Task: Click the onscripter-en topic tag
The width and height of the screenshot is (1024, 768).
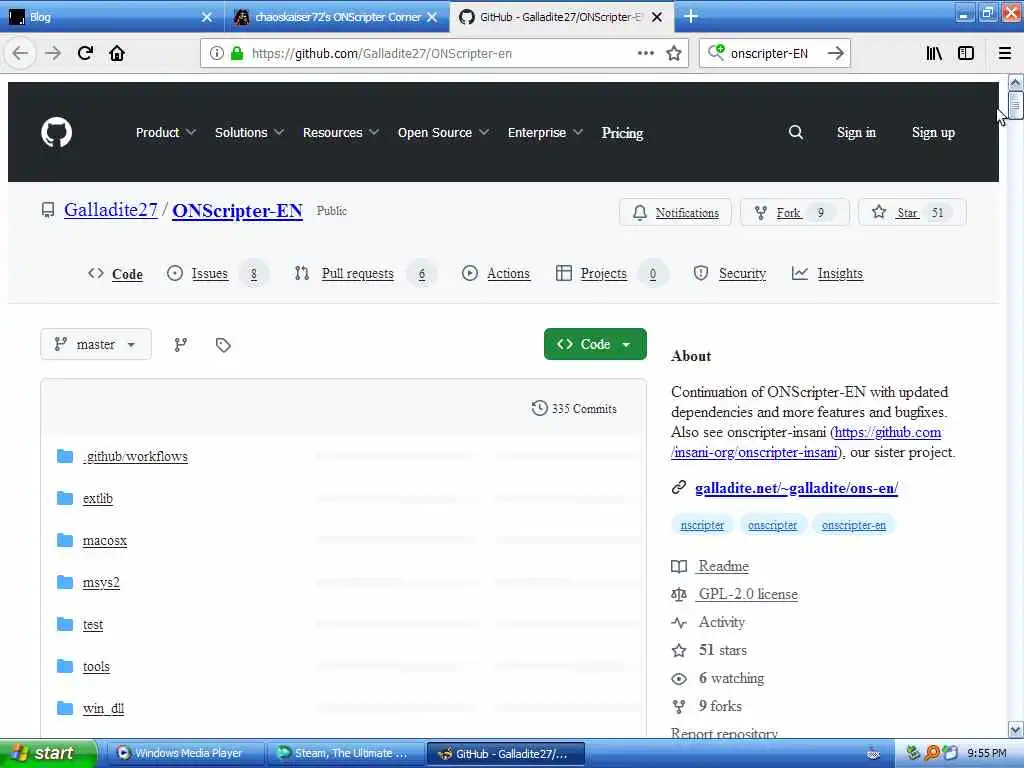Action: (x=854, y=525)
